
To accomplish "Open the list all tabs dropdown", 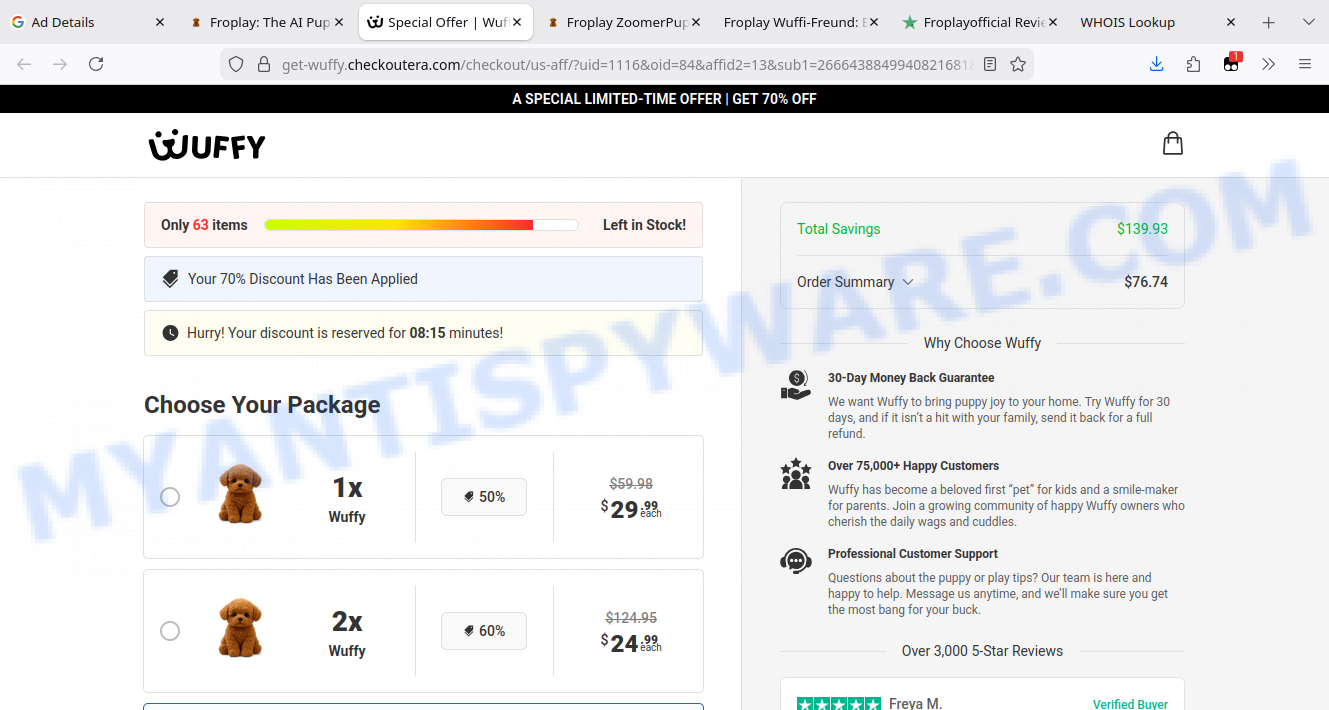I will pos(1308,22).
